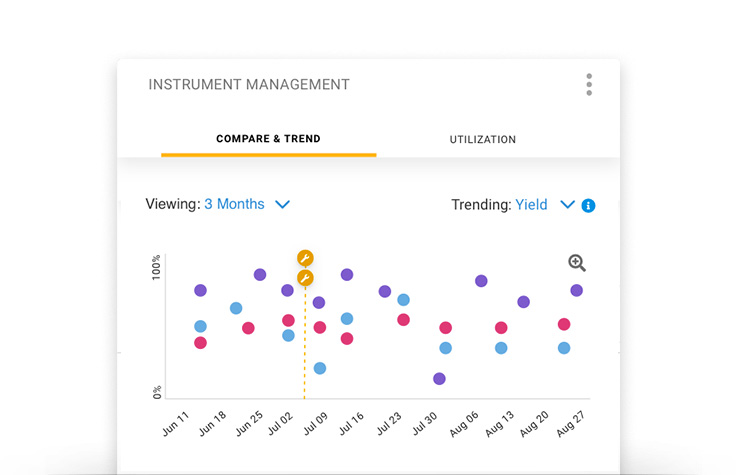This screenshot has height=475, width=736.
Task: Open the Trending Yield dropdown
Action: click(531, 204)
